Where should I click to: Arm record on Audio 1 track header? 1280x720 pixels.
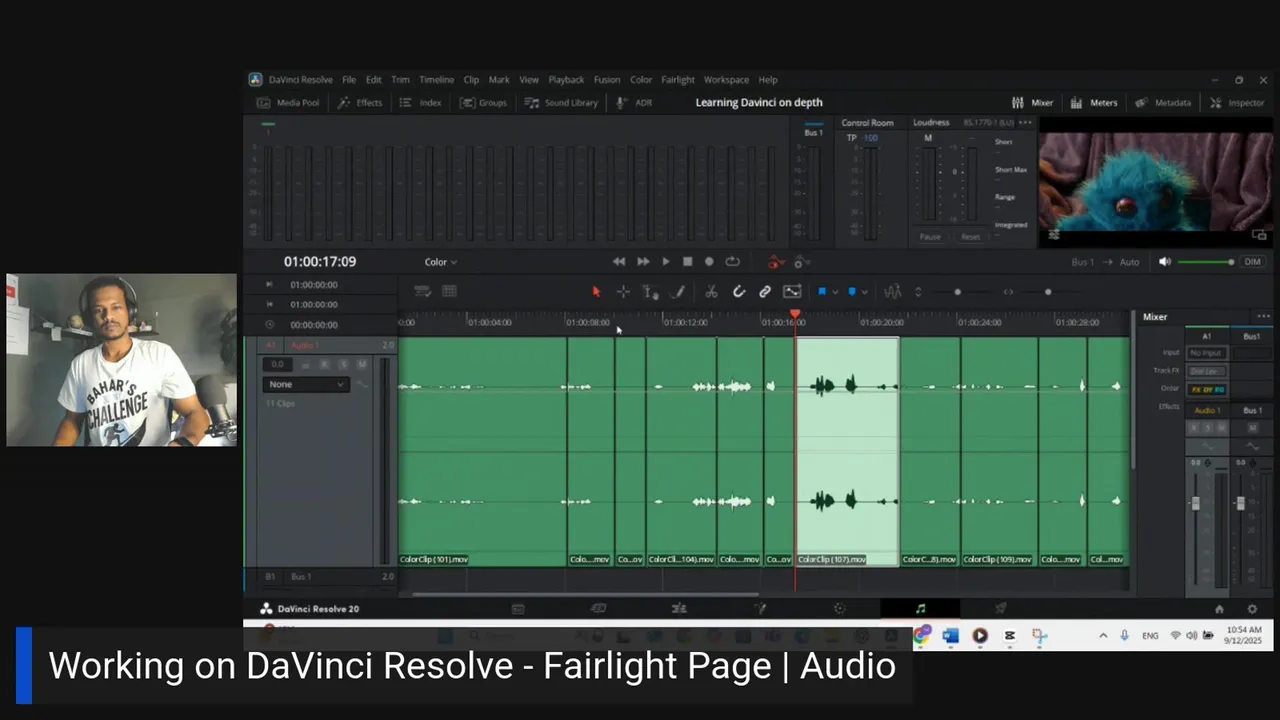coord(324,364)
